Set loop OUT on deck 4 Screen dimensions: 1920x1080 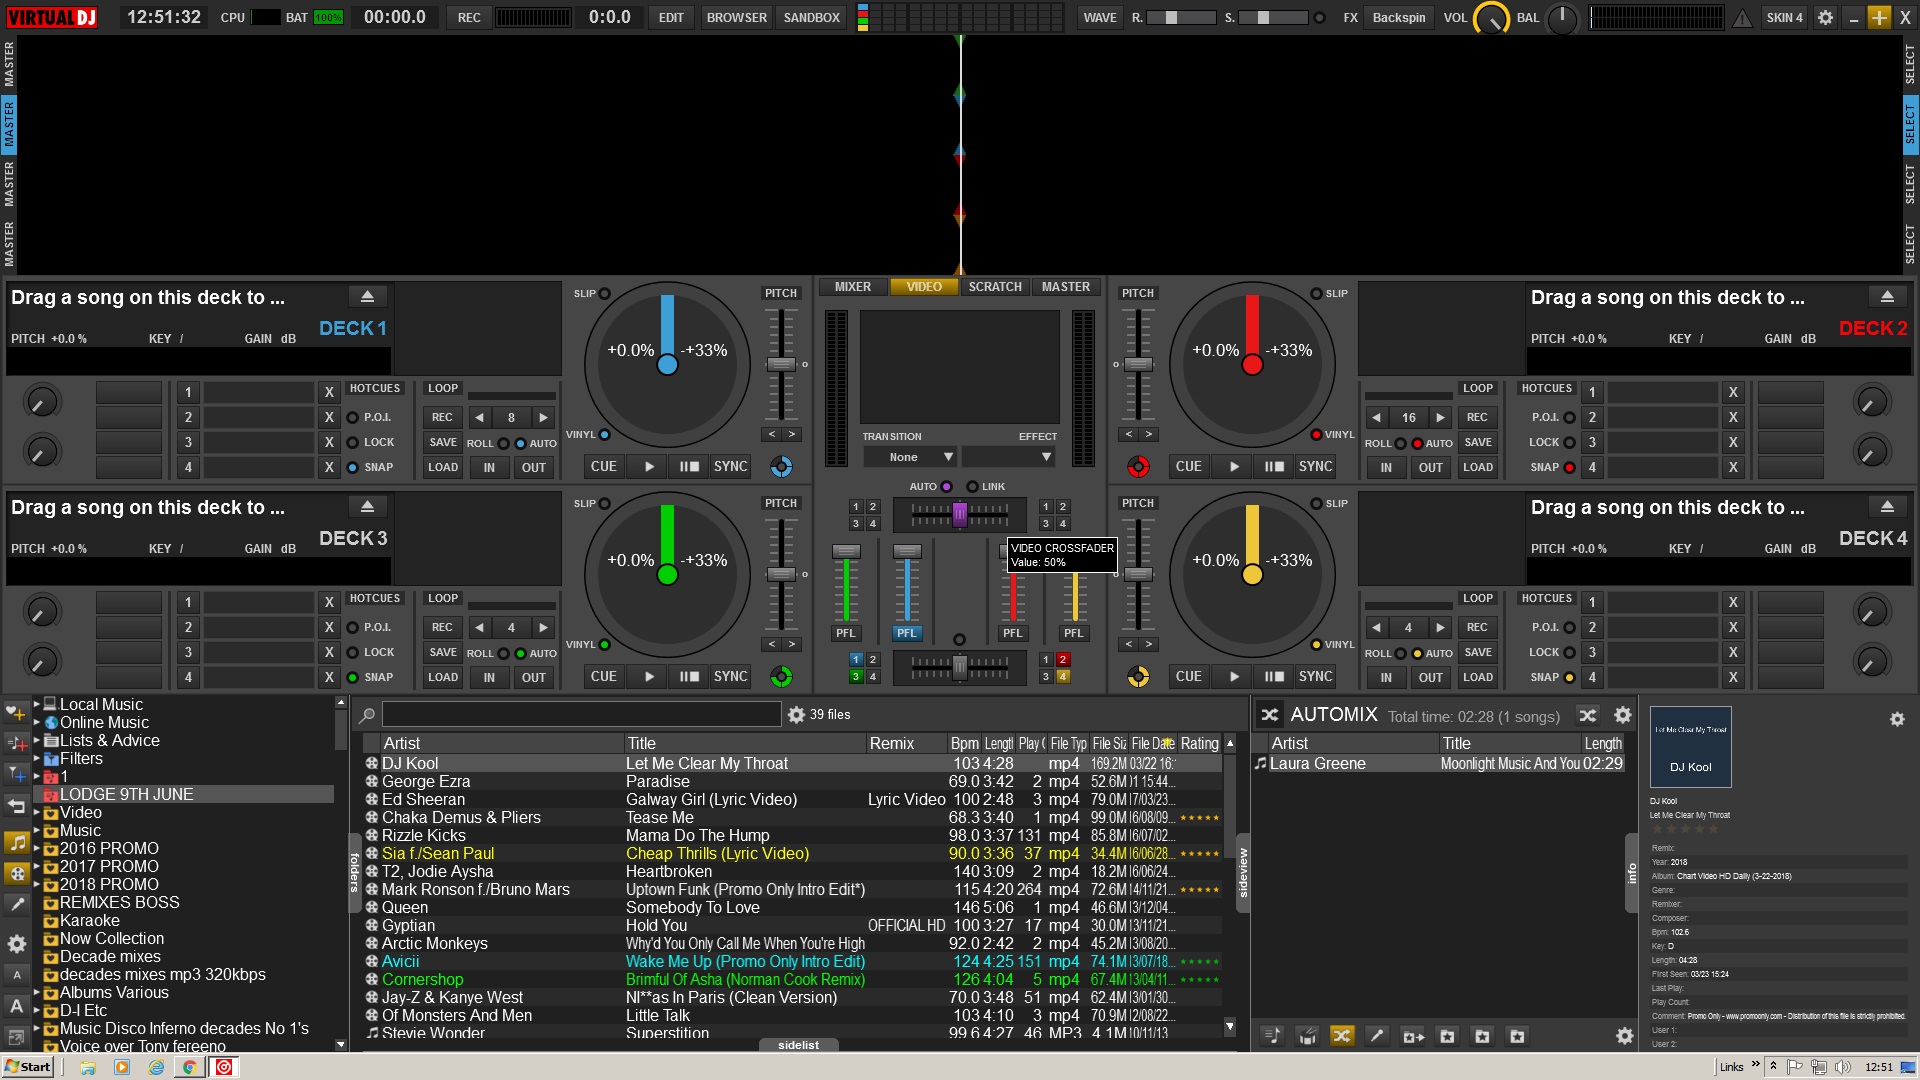tap(1431, 677)
